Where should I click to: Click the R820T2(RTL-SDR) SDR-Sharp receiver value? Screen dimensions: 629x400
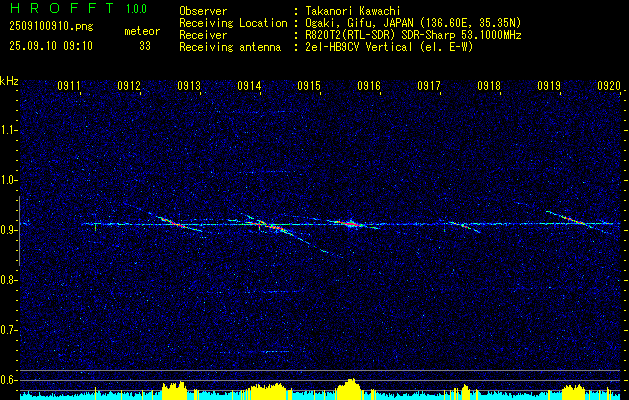tap(414, 35)
